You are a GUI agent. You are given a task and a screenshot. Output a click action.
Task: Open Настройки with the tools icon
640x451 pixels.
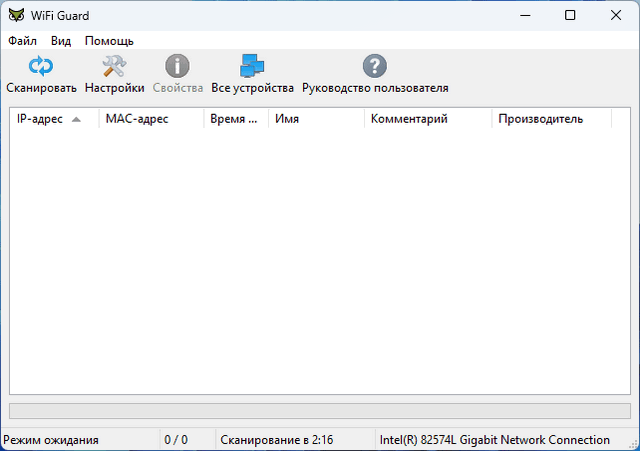(x=114, y=67)
